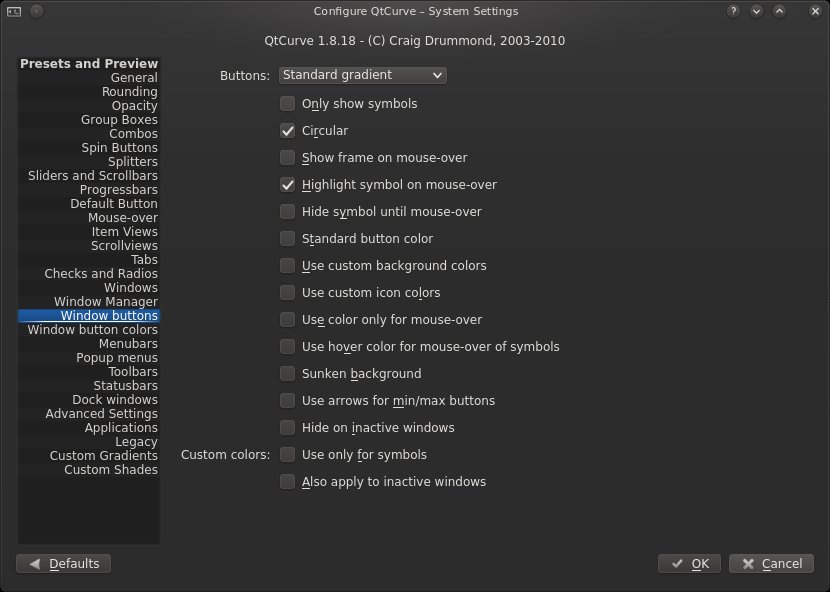The width and height of the screenshot is (830, 592).
Task: Select highlighted Window buttons entry
Action: coord(89,316)
